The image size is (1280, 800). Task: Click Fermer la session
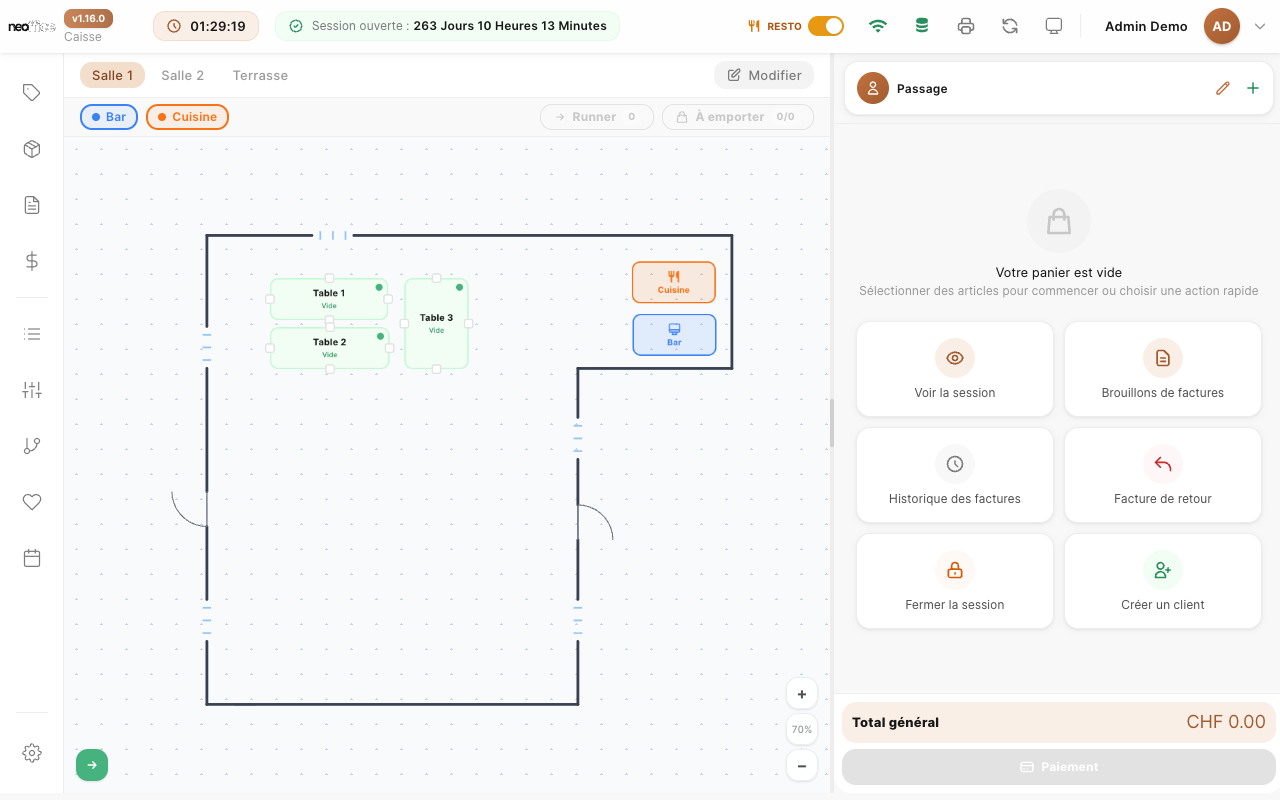pyautogui.click(x=955, y=581)
